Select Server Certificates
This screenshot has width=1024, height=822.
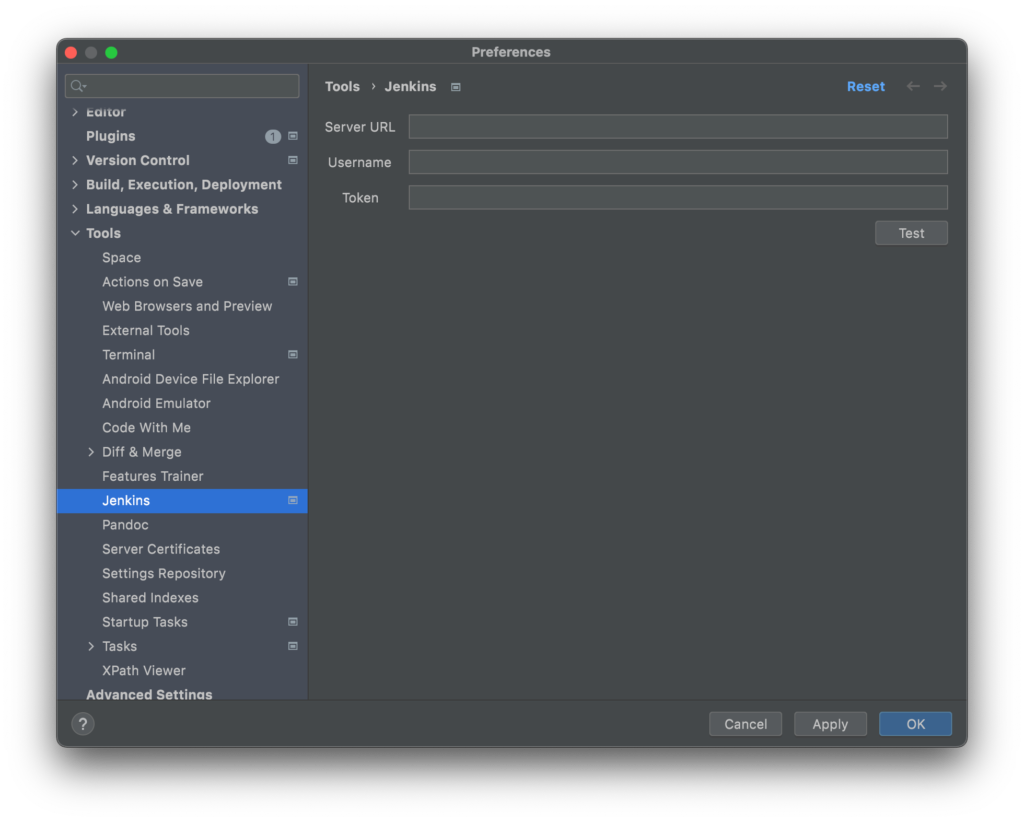pyautogui.click(x=161, y=549)
